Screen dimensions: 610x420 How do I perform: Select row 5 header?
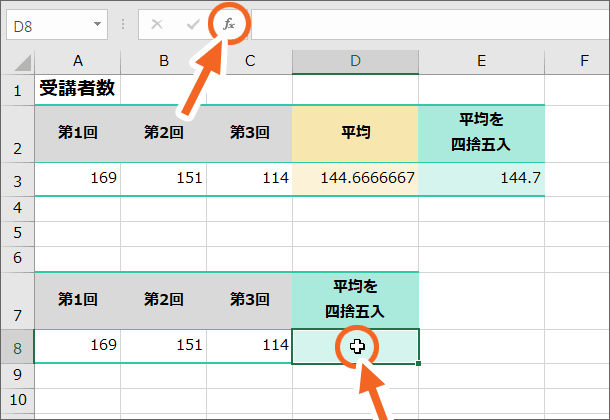[x=17, y=234]
